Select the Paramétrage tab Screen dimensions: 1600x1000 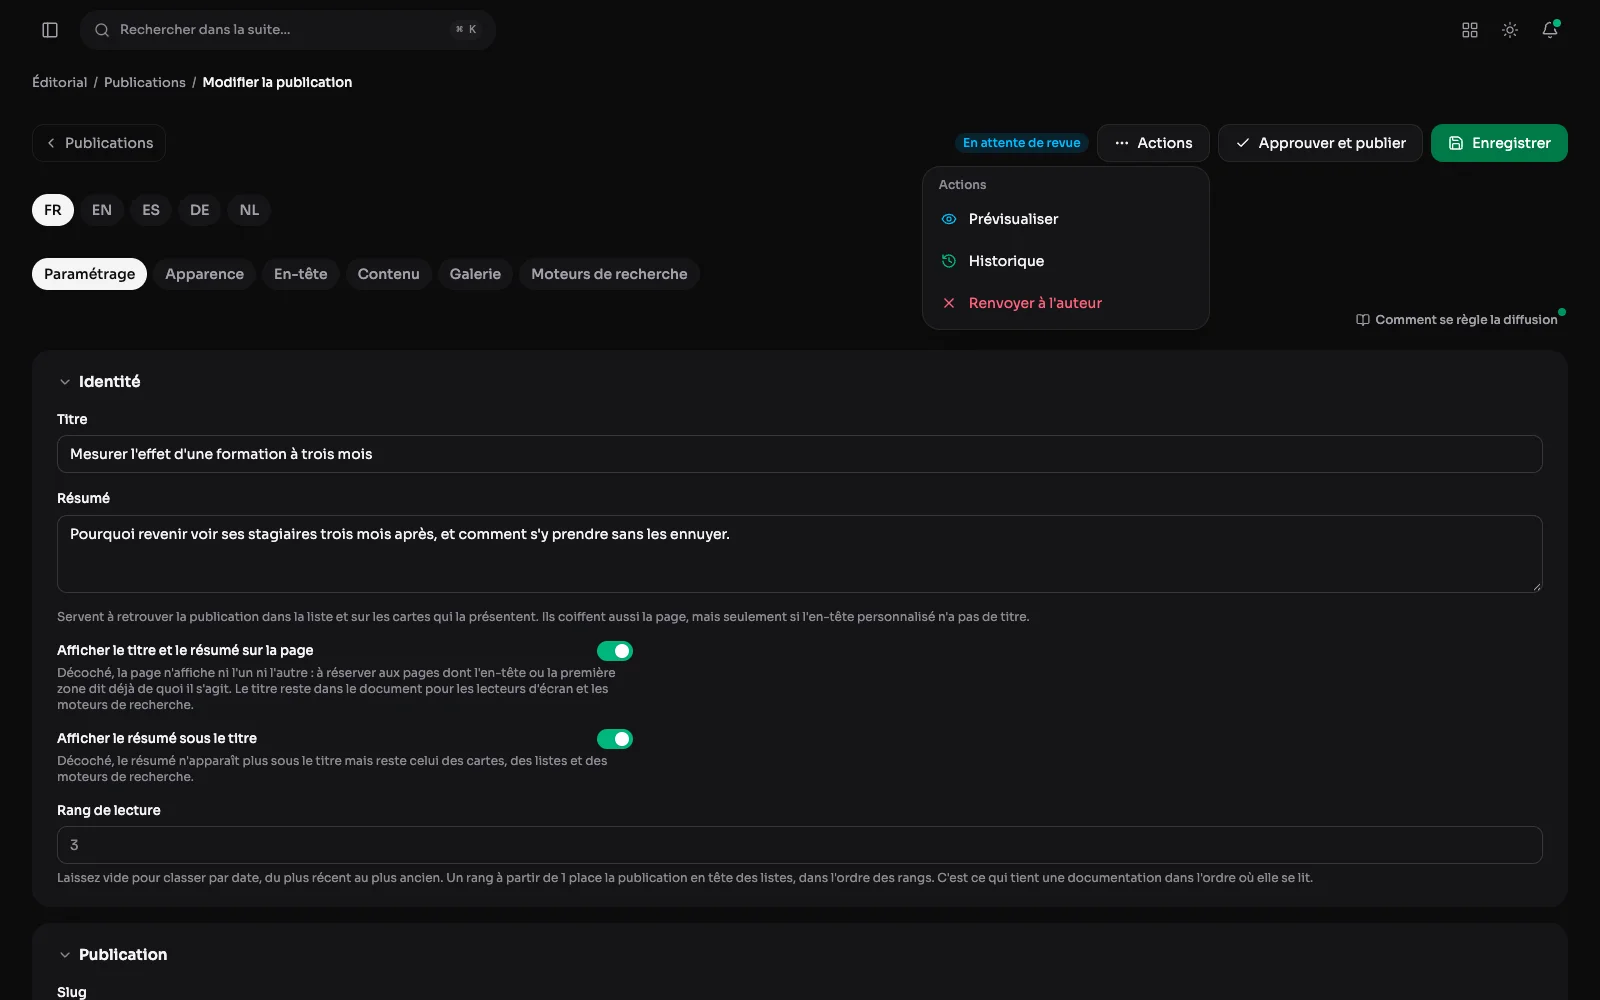coord(89,274)
